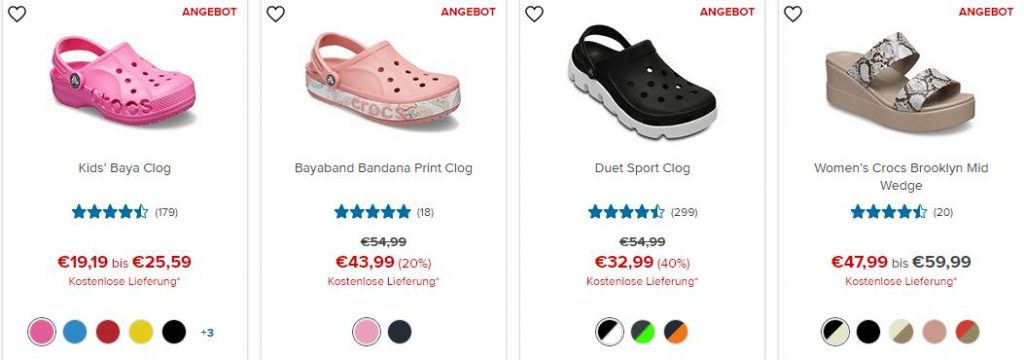
Task: Open Women's Crocs Brooklyn Mid Wedge title
Action: tap(901, 176)
